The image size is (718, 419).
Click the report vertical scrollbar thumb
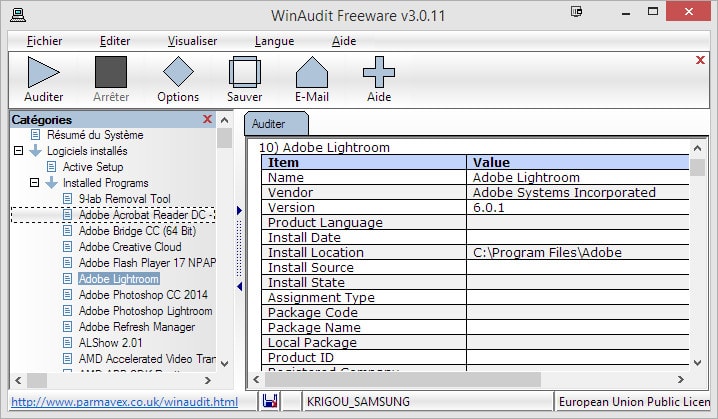click(697, 167)
